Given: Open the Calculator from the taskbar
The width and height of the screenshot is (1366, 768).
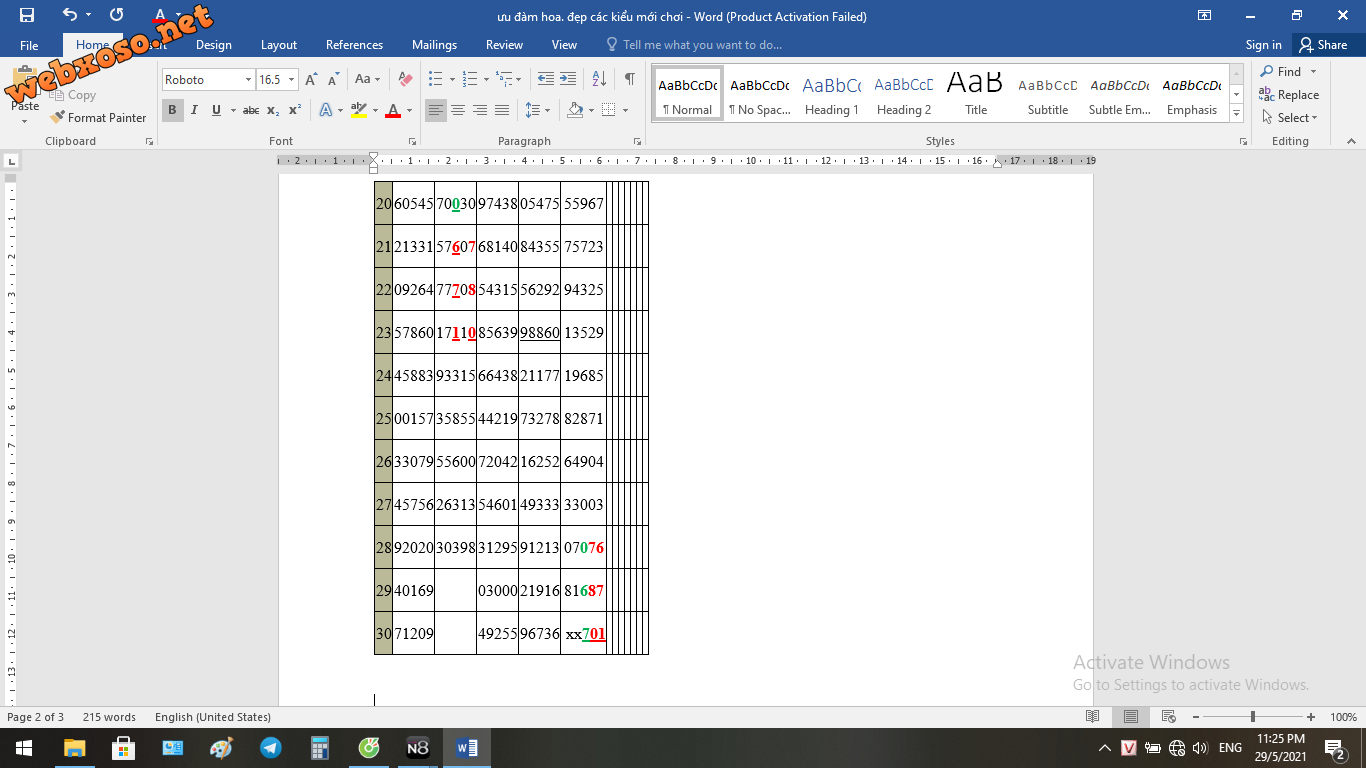Looking at the screenshot, I should pos(320,748).
